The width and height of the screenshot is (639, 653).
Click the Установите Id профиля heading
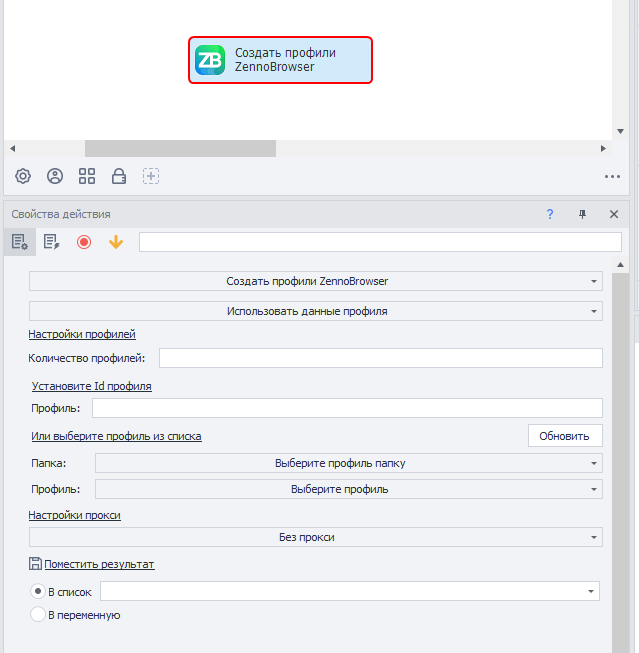[x=92, y=386]
